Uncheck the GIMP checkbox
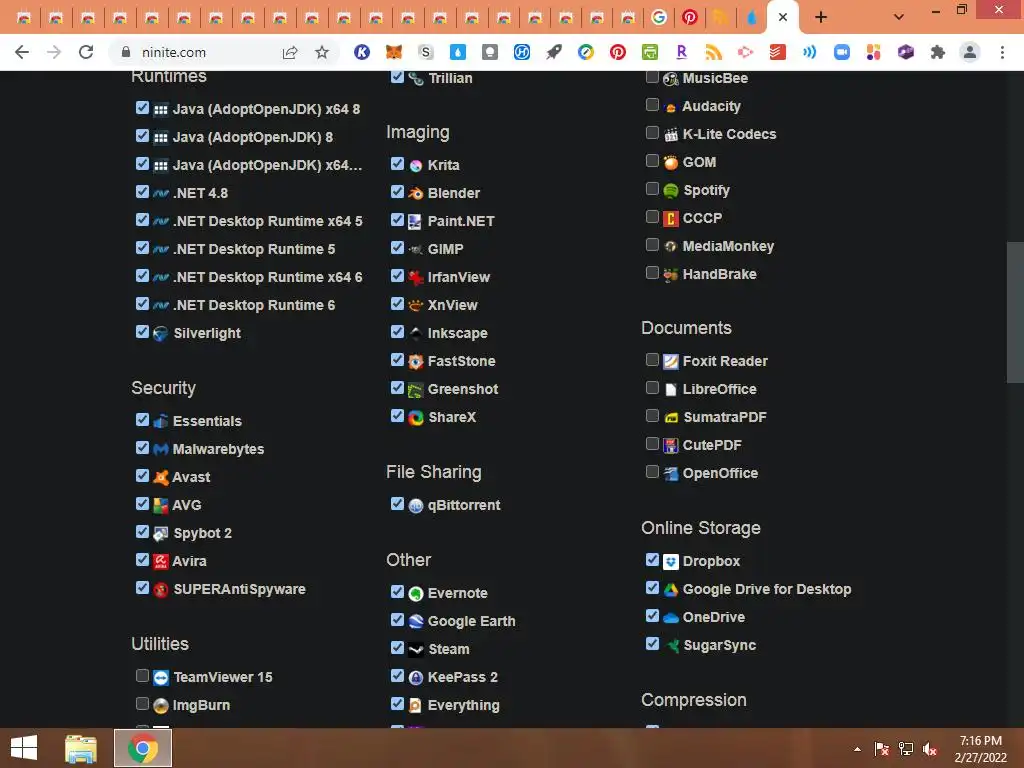 (x=397, y=248)
